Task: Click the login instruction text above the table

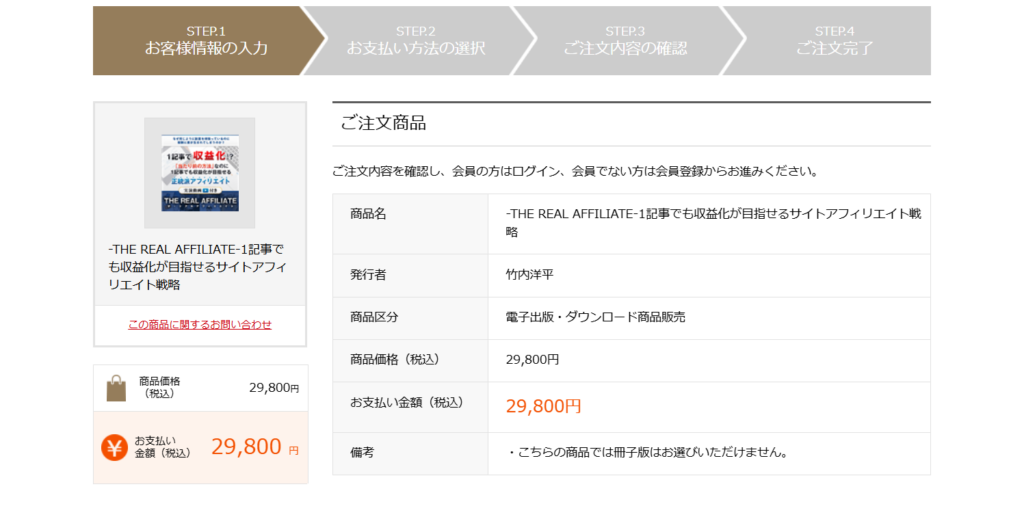Action: pos(575,171)
